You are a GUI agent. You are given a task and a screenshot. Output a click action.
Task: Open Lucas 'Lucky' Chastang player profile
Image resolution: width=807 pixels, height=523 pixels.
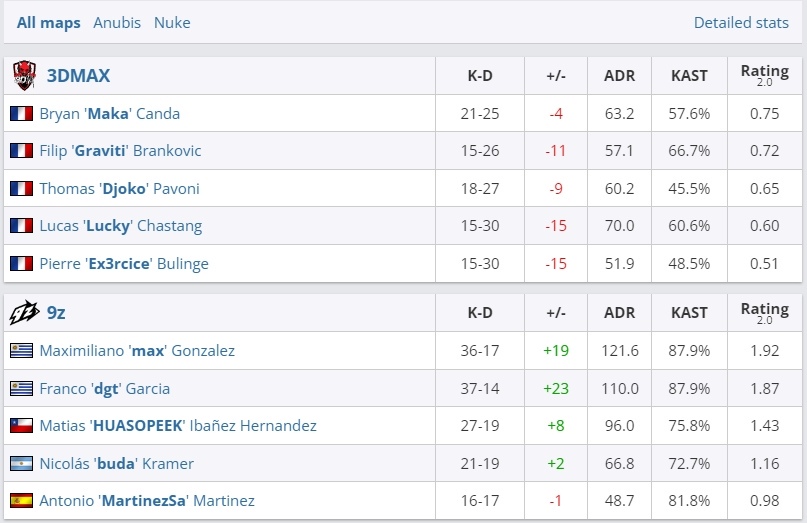pyautogui.click(x=120, y=226)
